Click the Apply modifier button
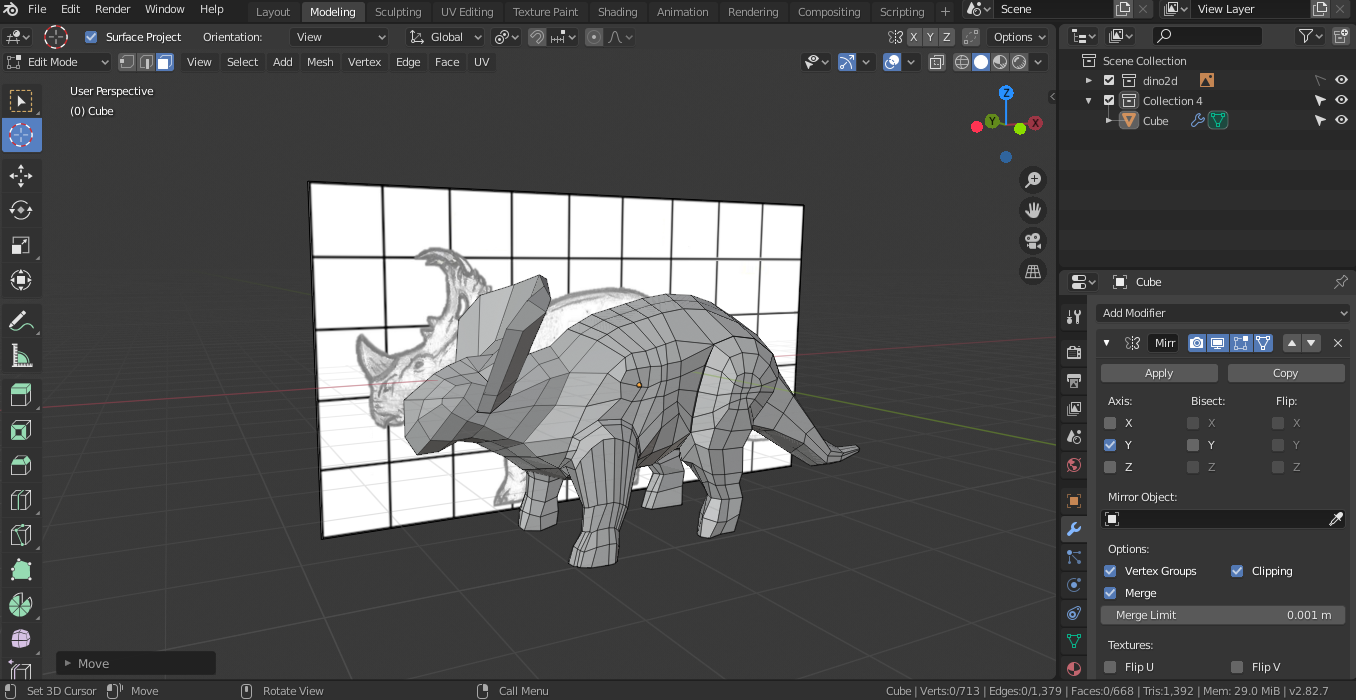 point(1159,373)
